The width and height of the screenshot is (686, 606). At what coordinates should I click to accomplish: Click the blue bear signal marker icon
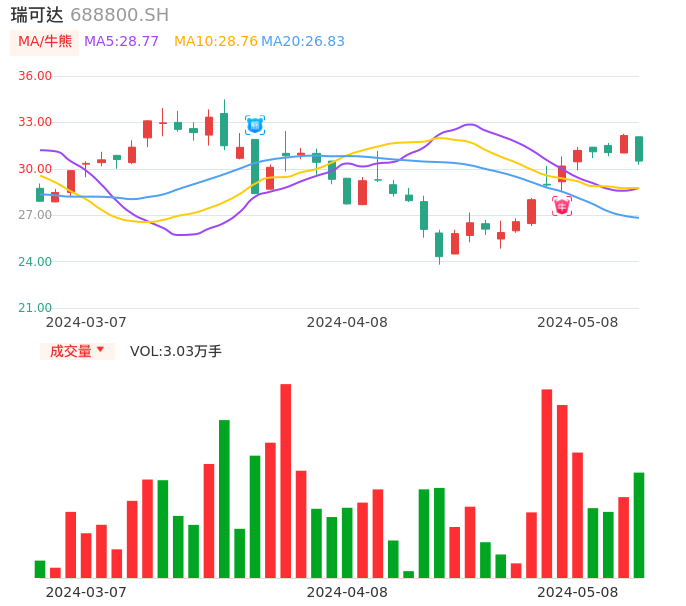[x=255, y=125]
